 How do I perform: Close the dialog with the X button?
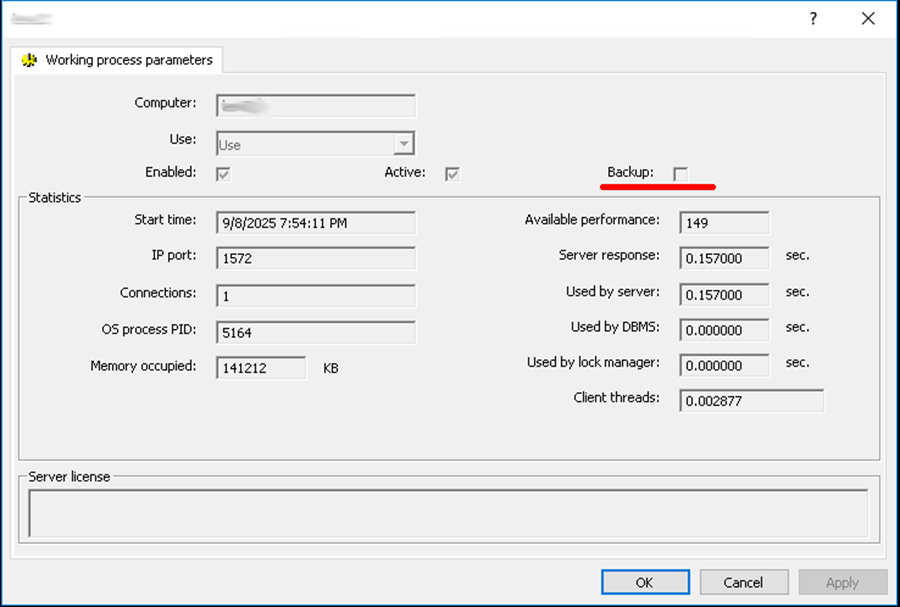[868, 19]
